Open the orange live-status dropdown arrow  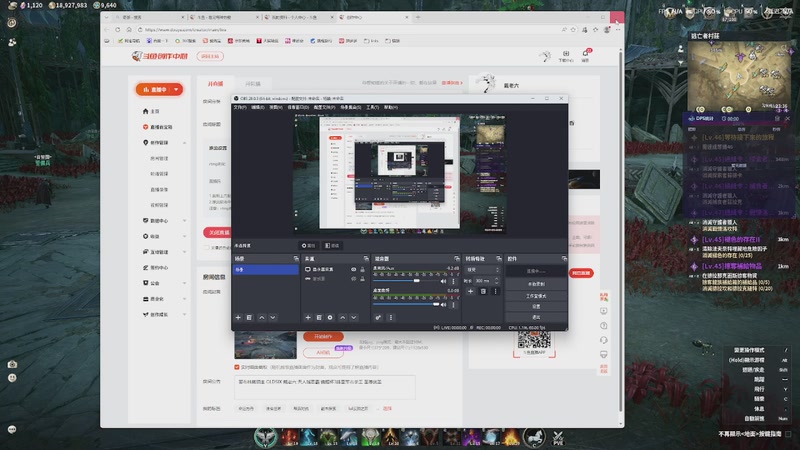(x=176, y=89)
